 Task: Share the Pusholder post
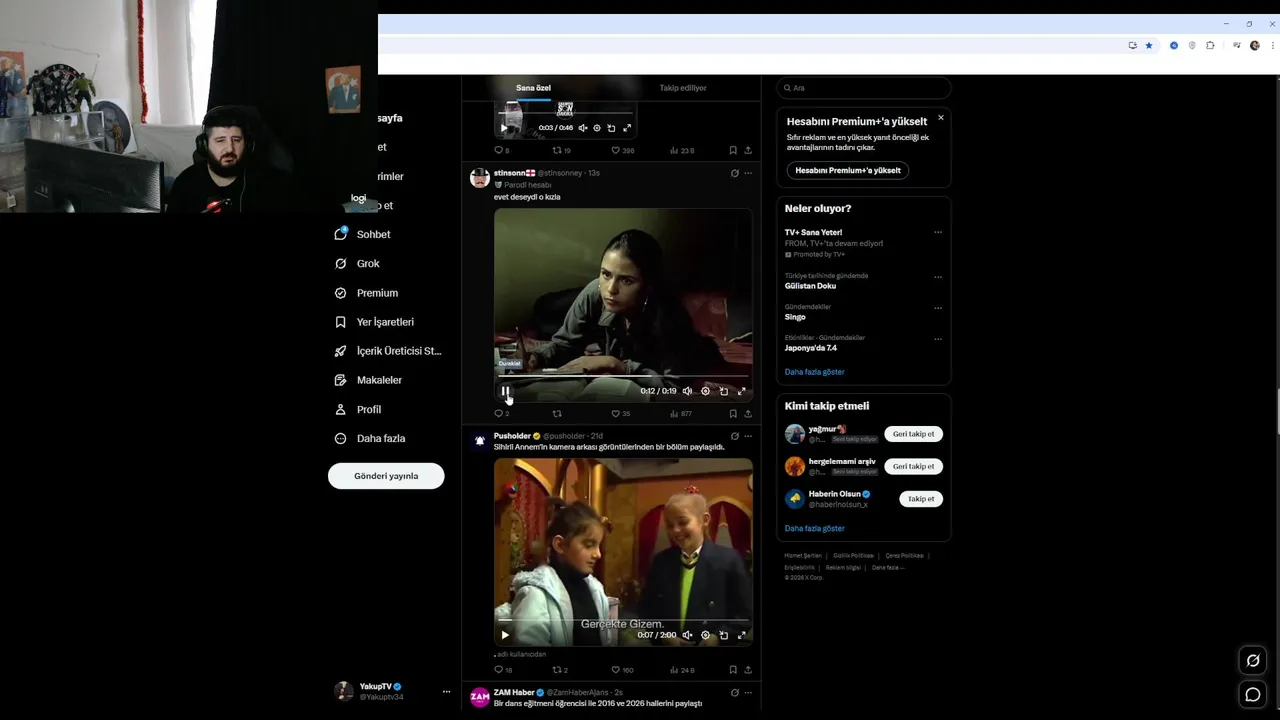click(x=748, y=670)
